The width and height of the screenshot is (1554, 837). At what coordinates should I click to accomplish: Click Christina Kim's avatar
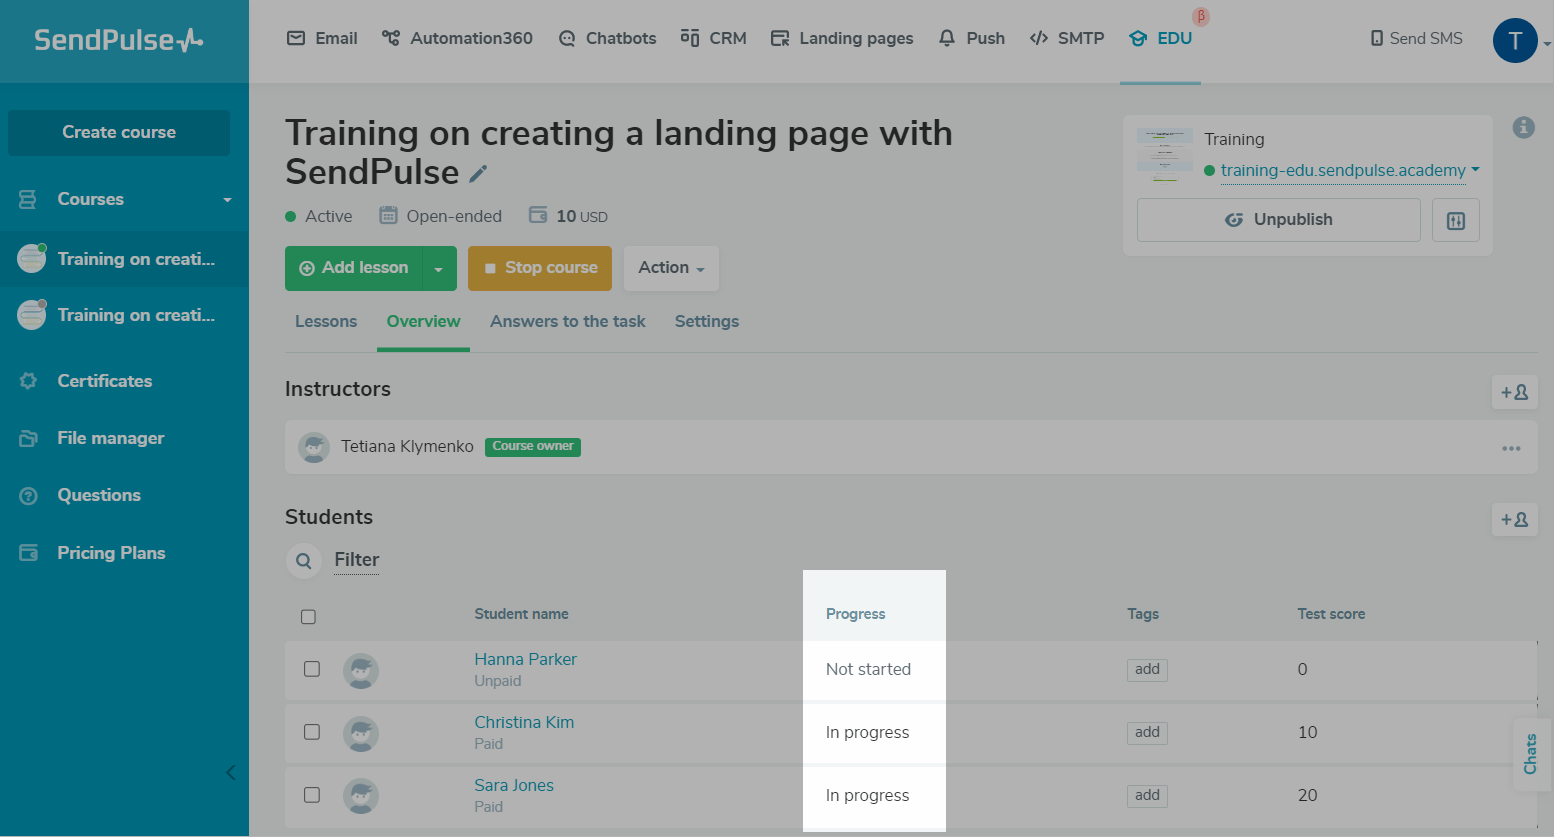pos(361,733)
